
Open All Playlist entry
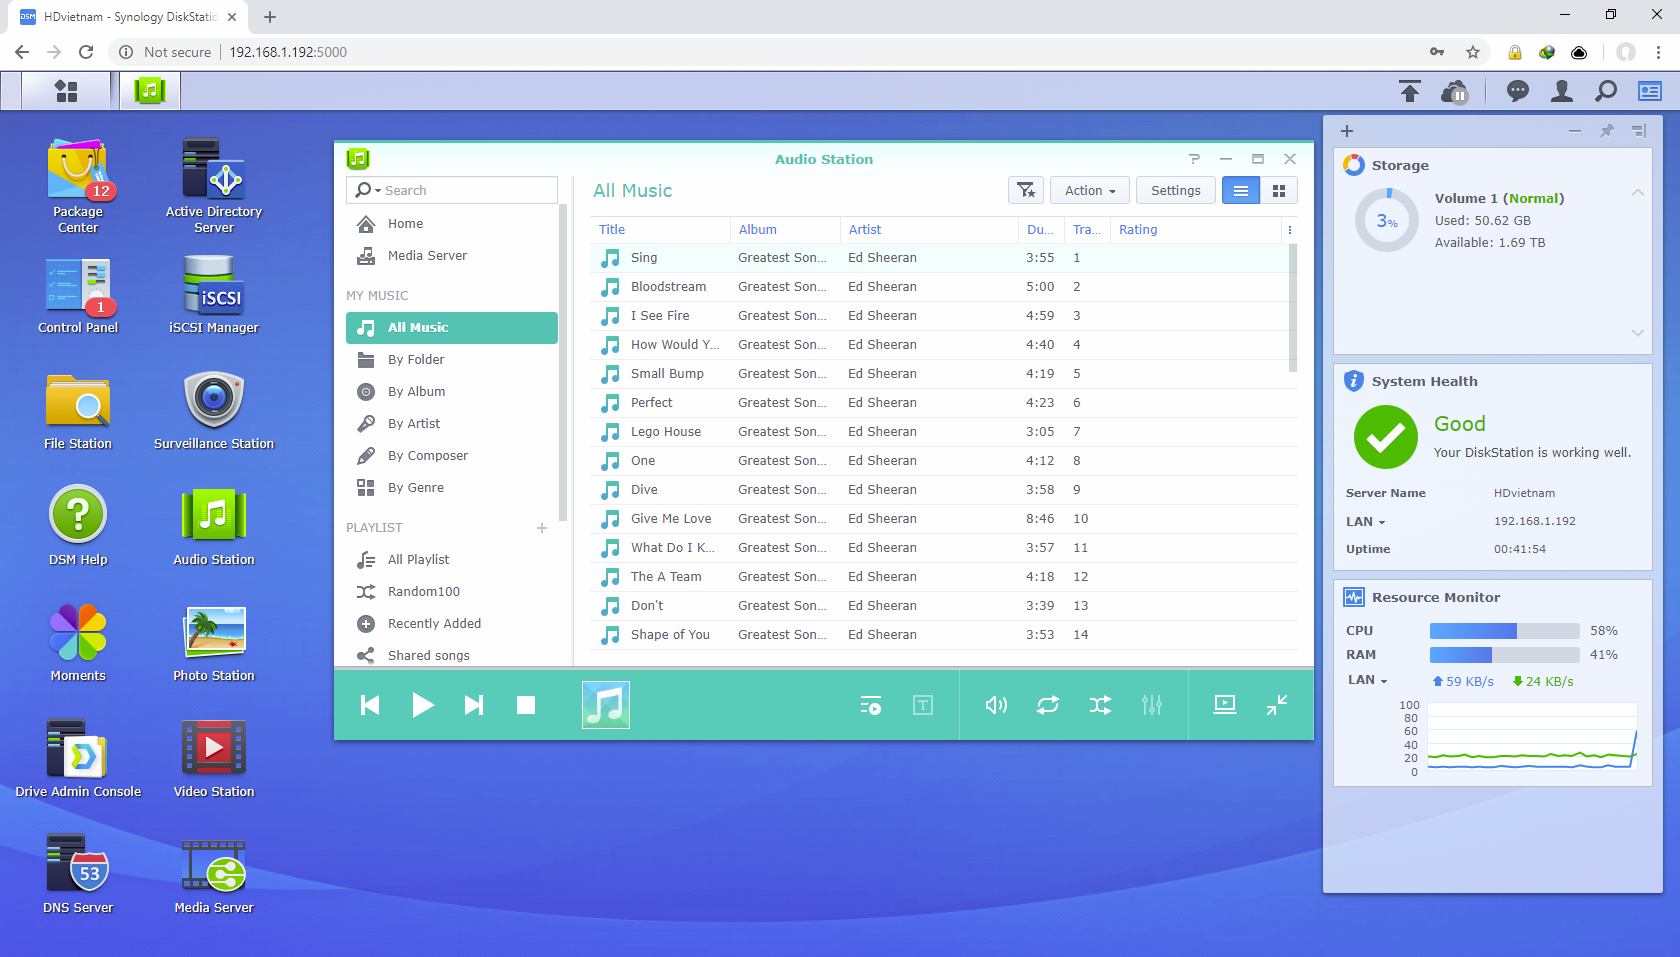tap(452, 560)
